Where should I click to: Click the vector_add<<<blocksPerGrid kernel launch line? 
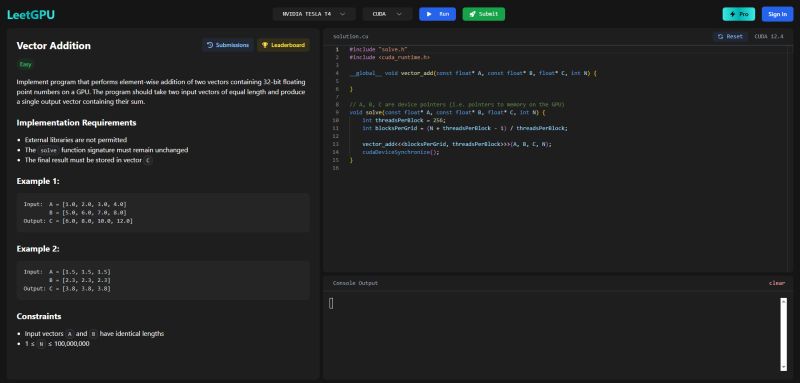coord(457,144)
